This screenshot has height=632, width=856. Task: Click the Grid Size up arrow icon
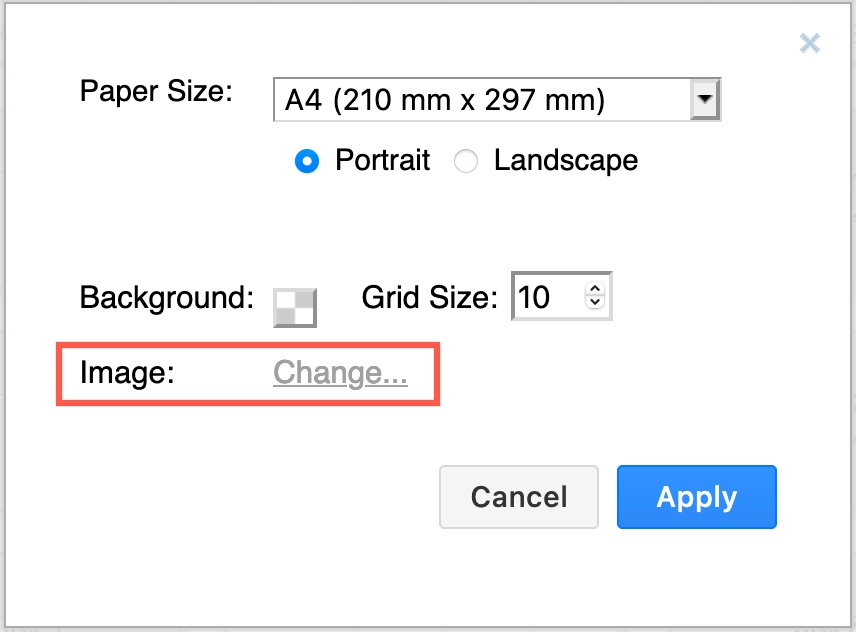click(593, 289)
